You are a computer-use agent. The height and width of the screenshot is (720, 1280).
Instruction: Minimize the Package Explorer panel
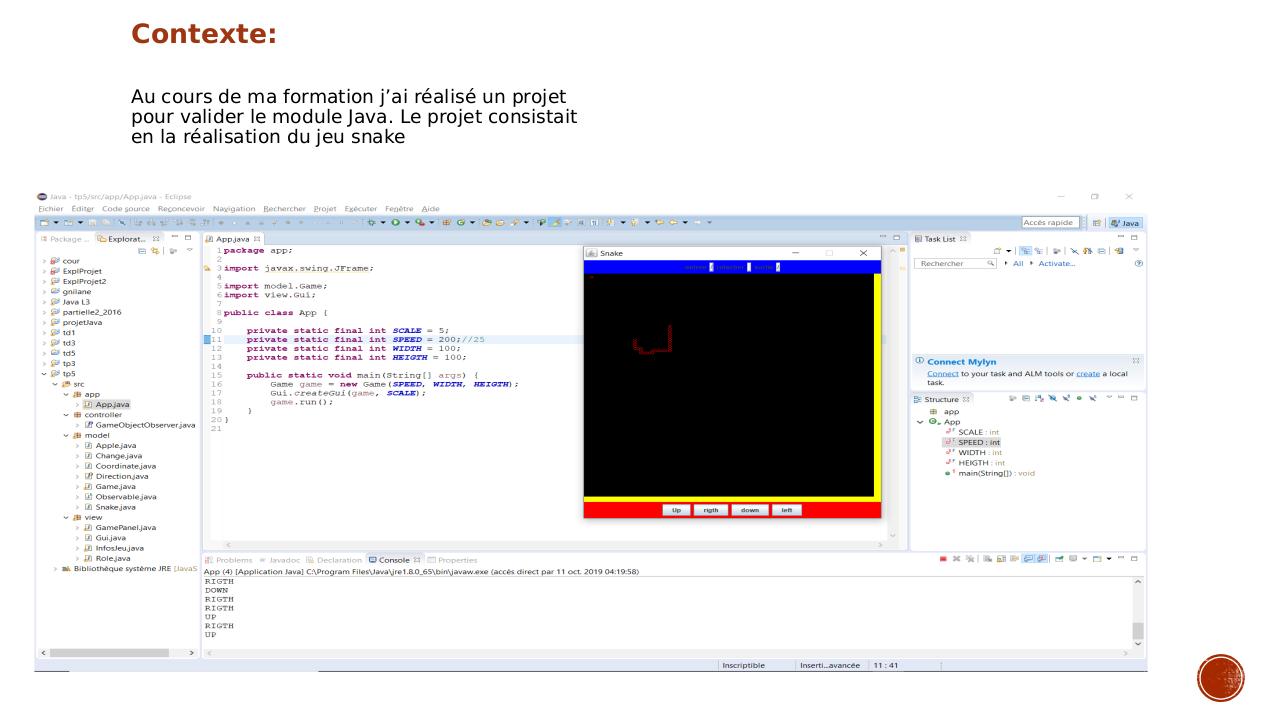point(175,239)
